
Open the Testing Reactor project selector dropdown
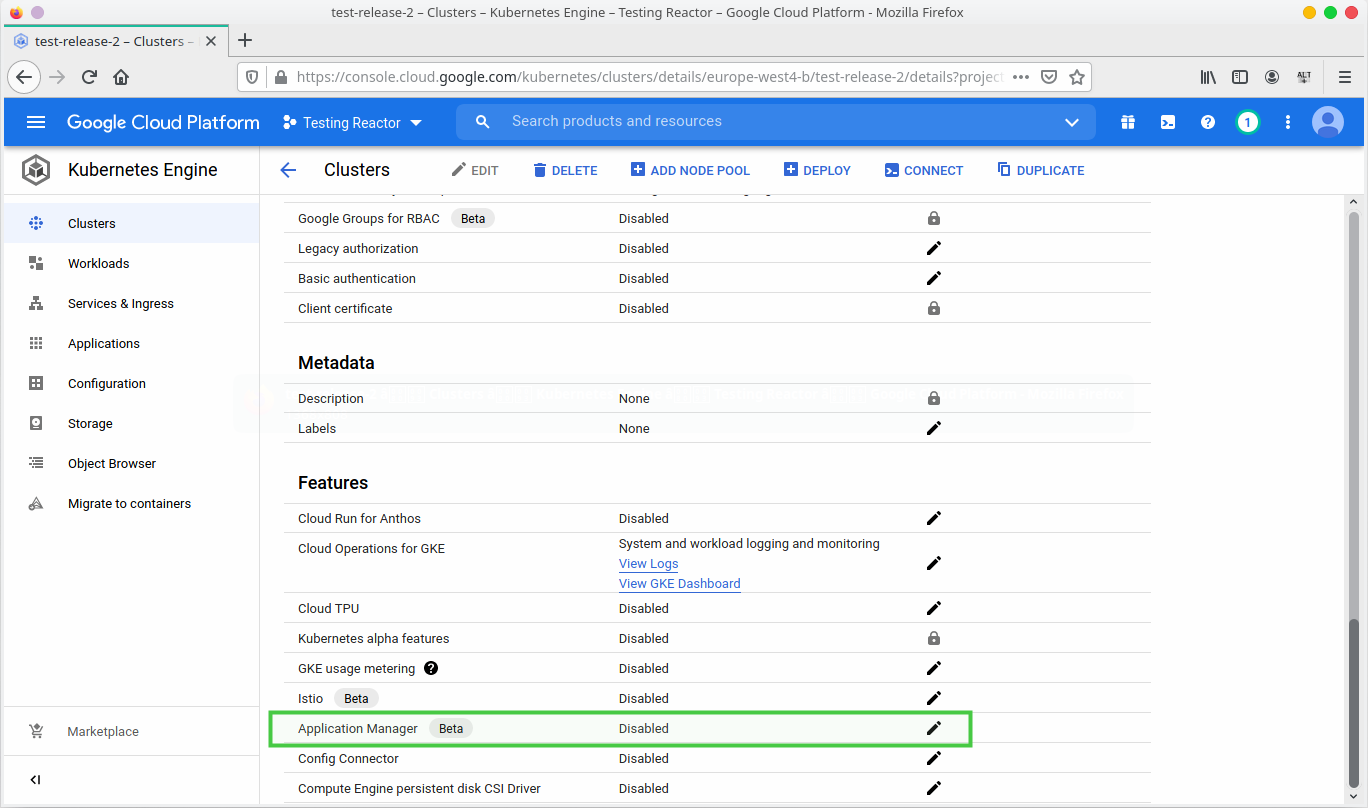coord(352,122)
